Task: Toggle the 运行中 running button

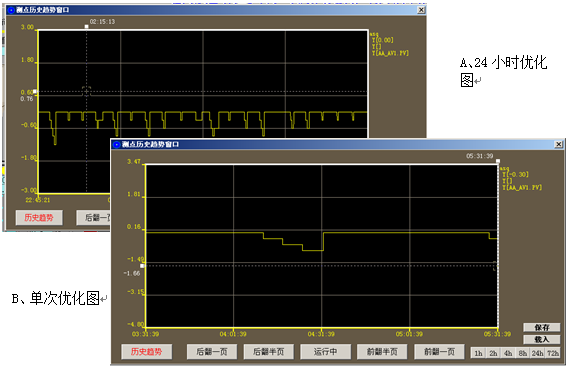Action: point(326,352)
